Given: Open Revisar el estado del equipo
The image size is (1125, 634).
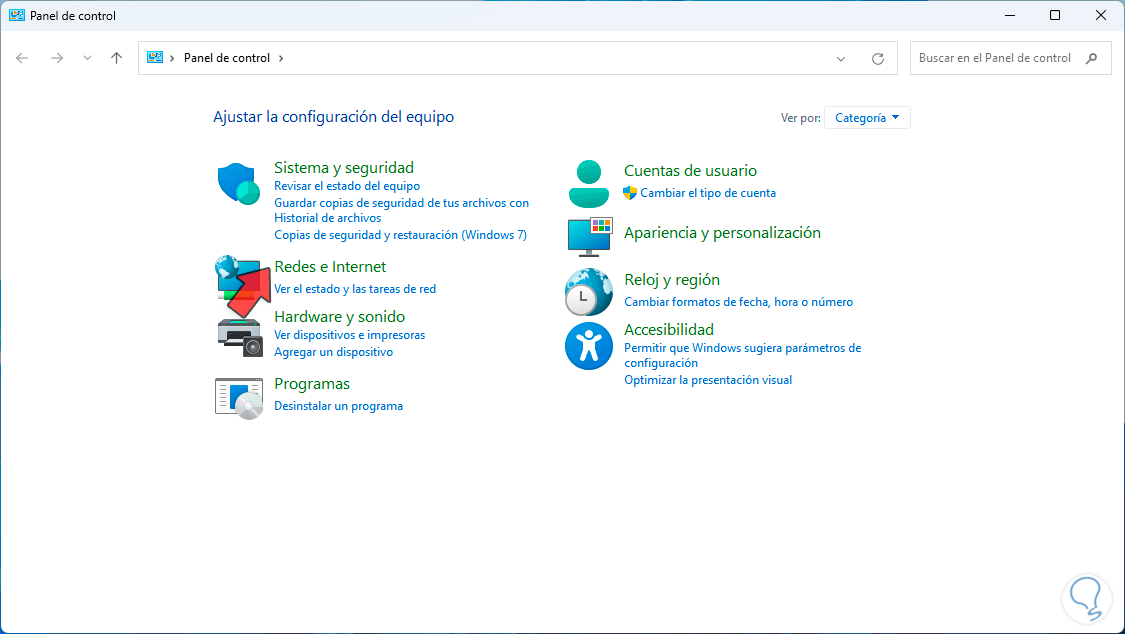Looking at the screenshot, I should [347, 186].
